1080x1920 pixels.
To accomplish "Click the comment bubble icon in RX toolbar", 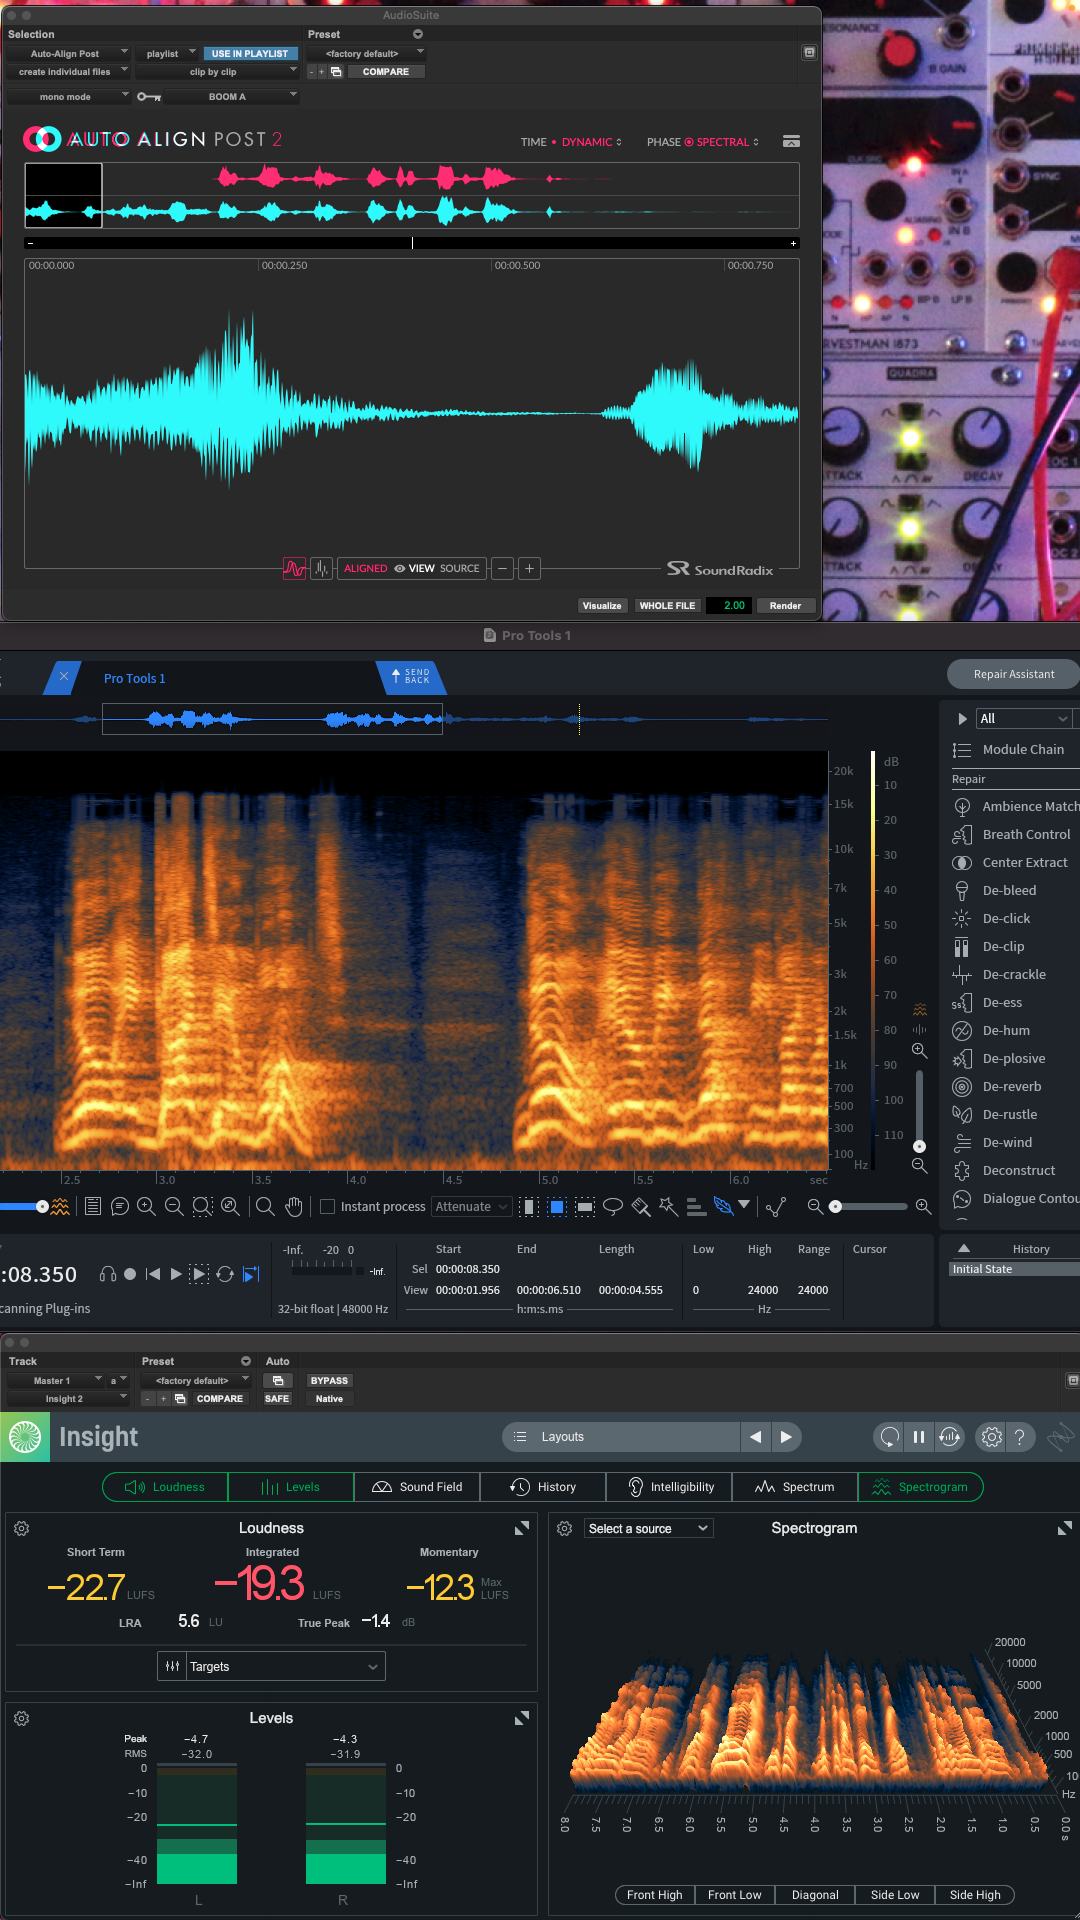I will click(x=120, y=1207).
